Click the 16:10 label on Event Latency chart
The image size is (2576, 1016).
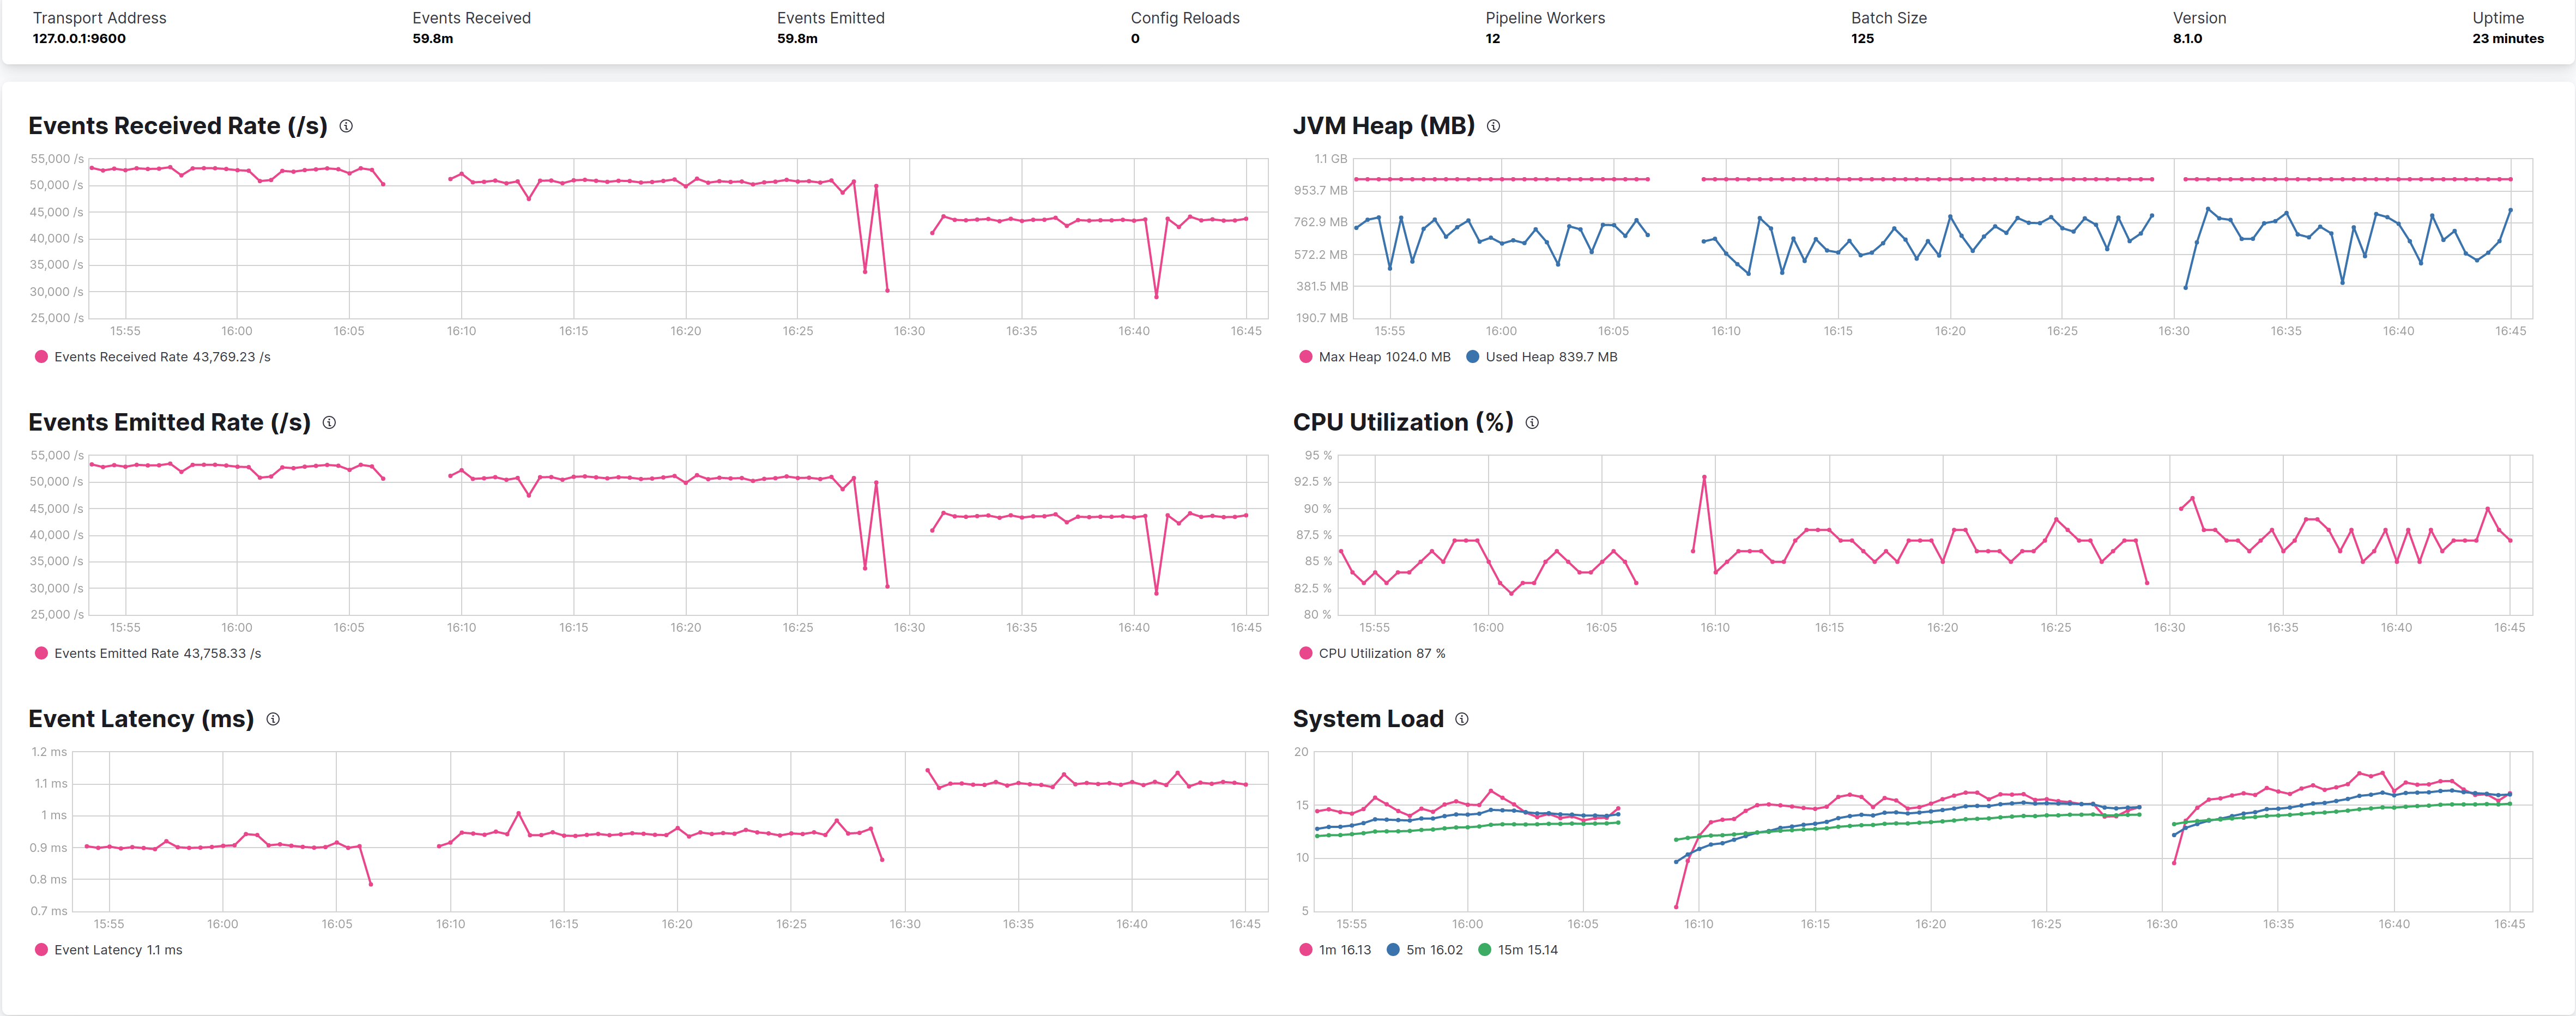pos(450,924)
